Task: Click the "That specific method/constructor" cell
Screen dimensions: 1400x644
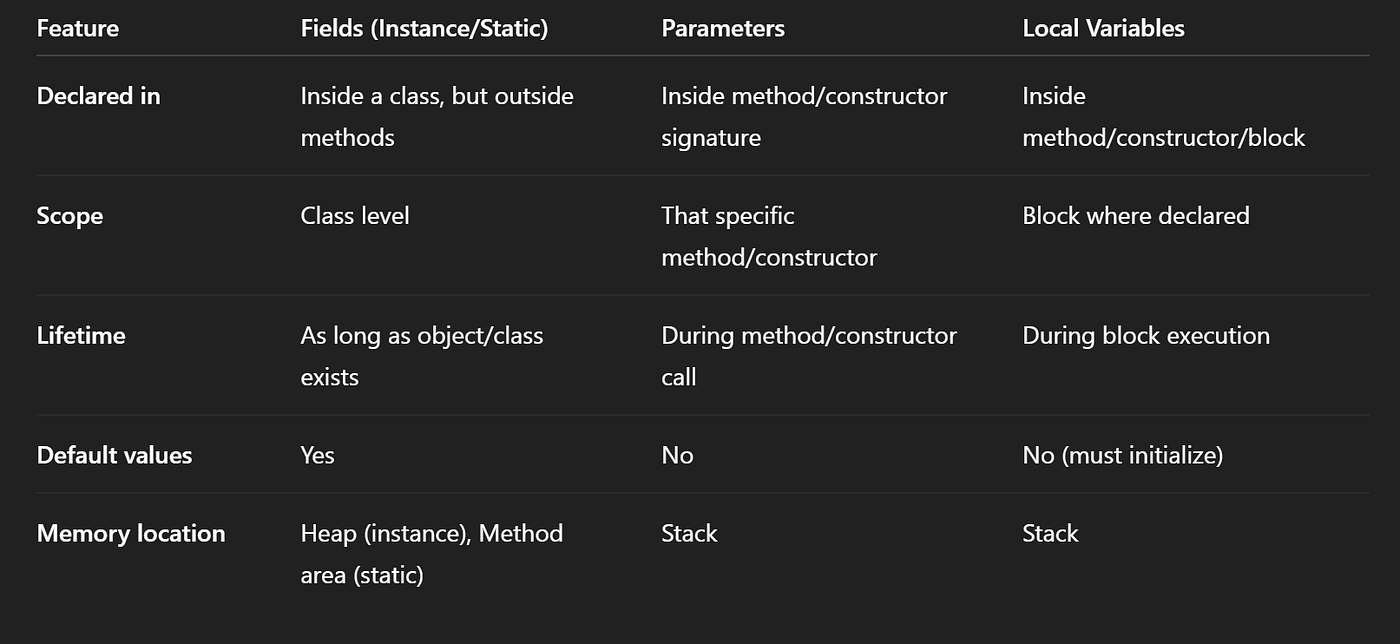Action: pos(768,236)
